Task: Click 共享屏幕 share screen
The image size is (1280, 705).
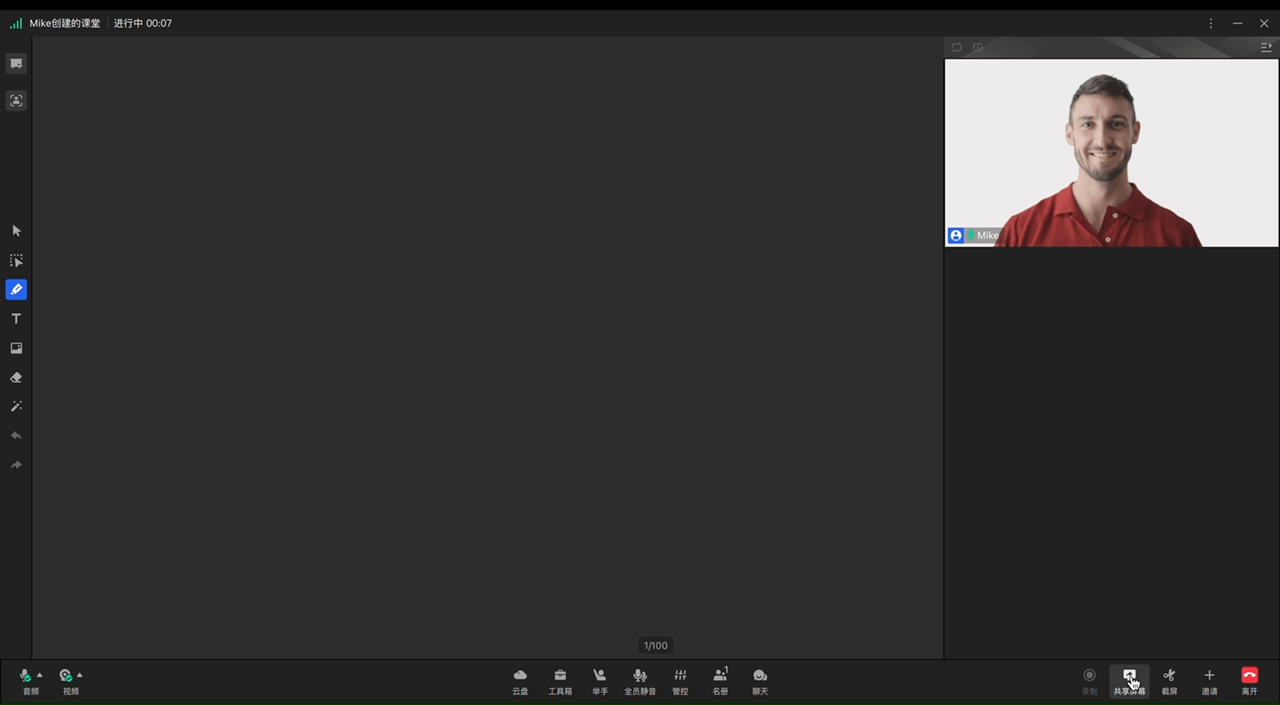Action: pyautogui.click(x=1130, y=682)
